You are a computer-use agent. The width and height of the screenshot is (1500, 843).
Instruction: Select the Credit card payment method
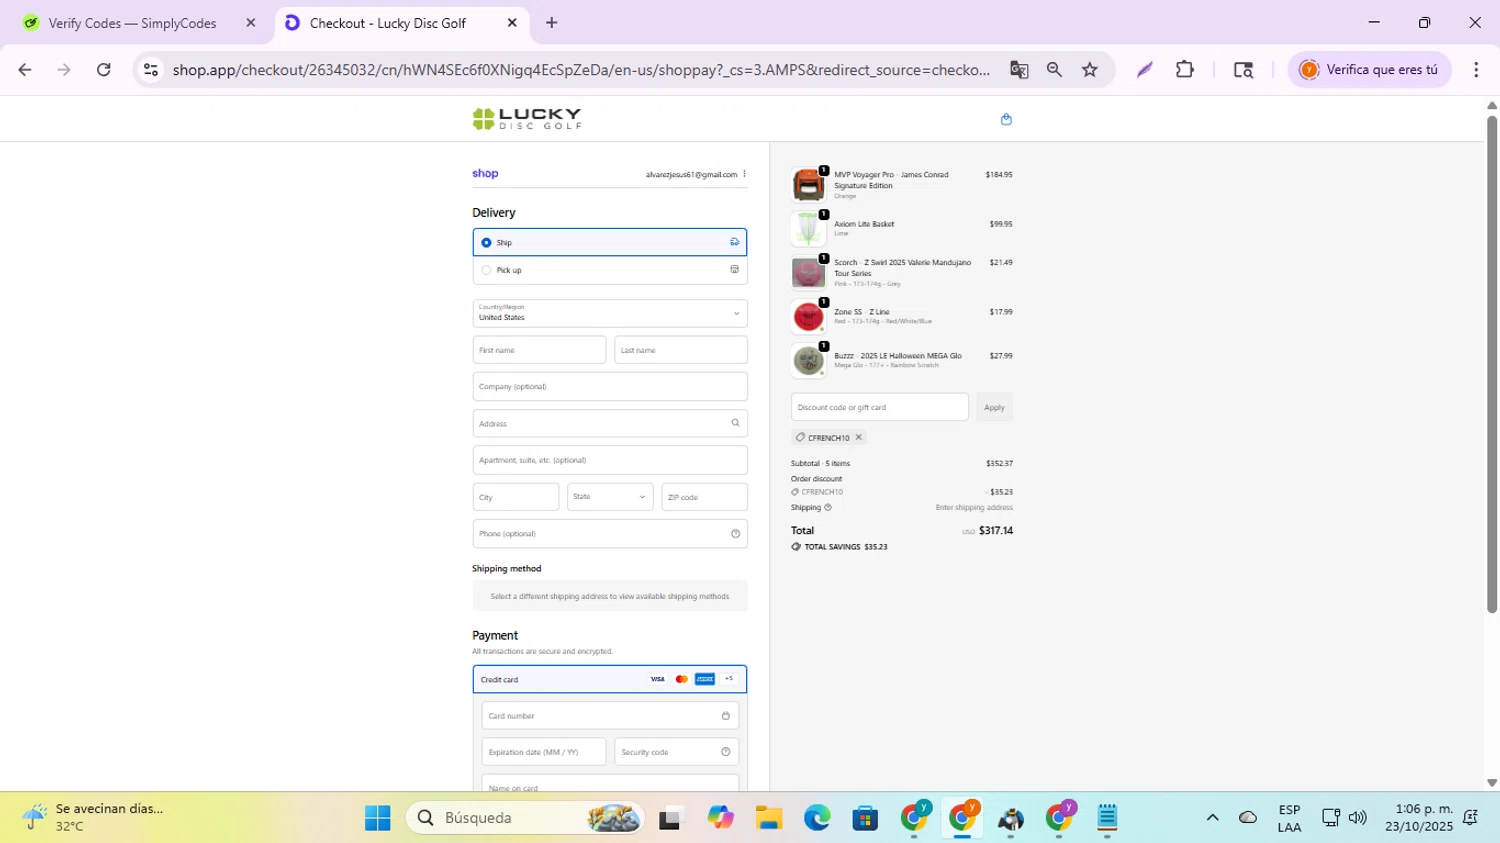click(610, 679)
